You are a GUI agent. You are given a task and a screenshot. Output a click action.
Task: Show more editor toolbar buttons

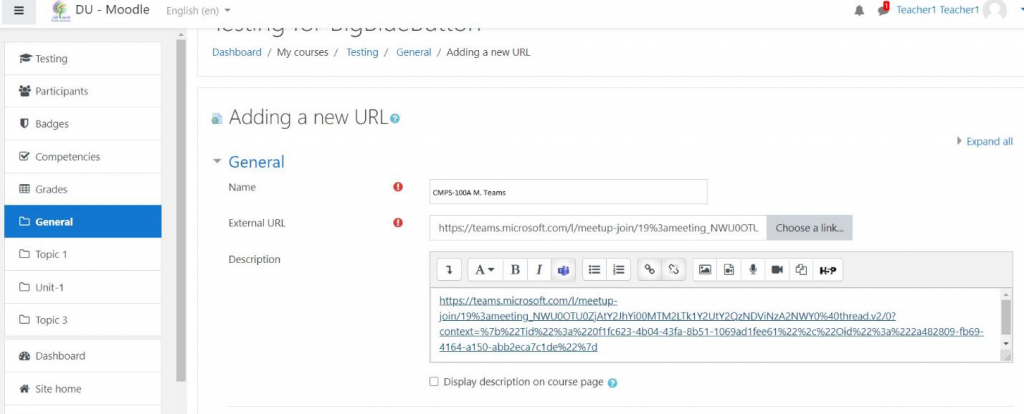pos(450,270)
